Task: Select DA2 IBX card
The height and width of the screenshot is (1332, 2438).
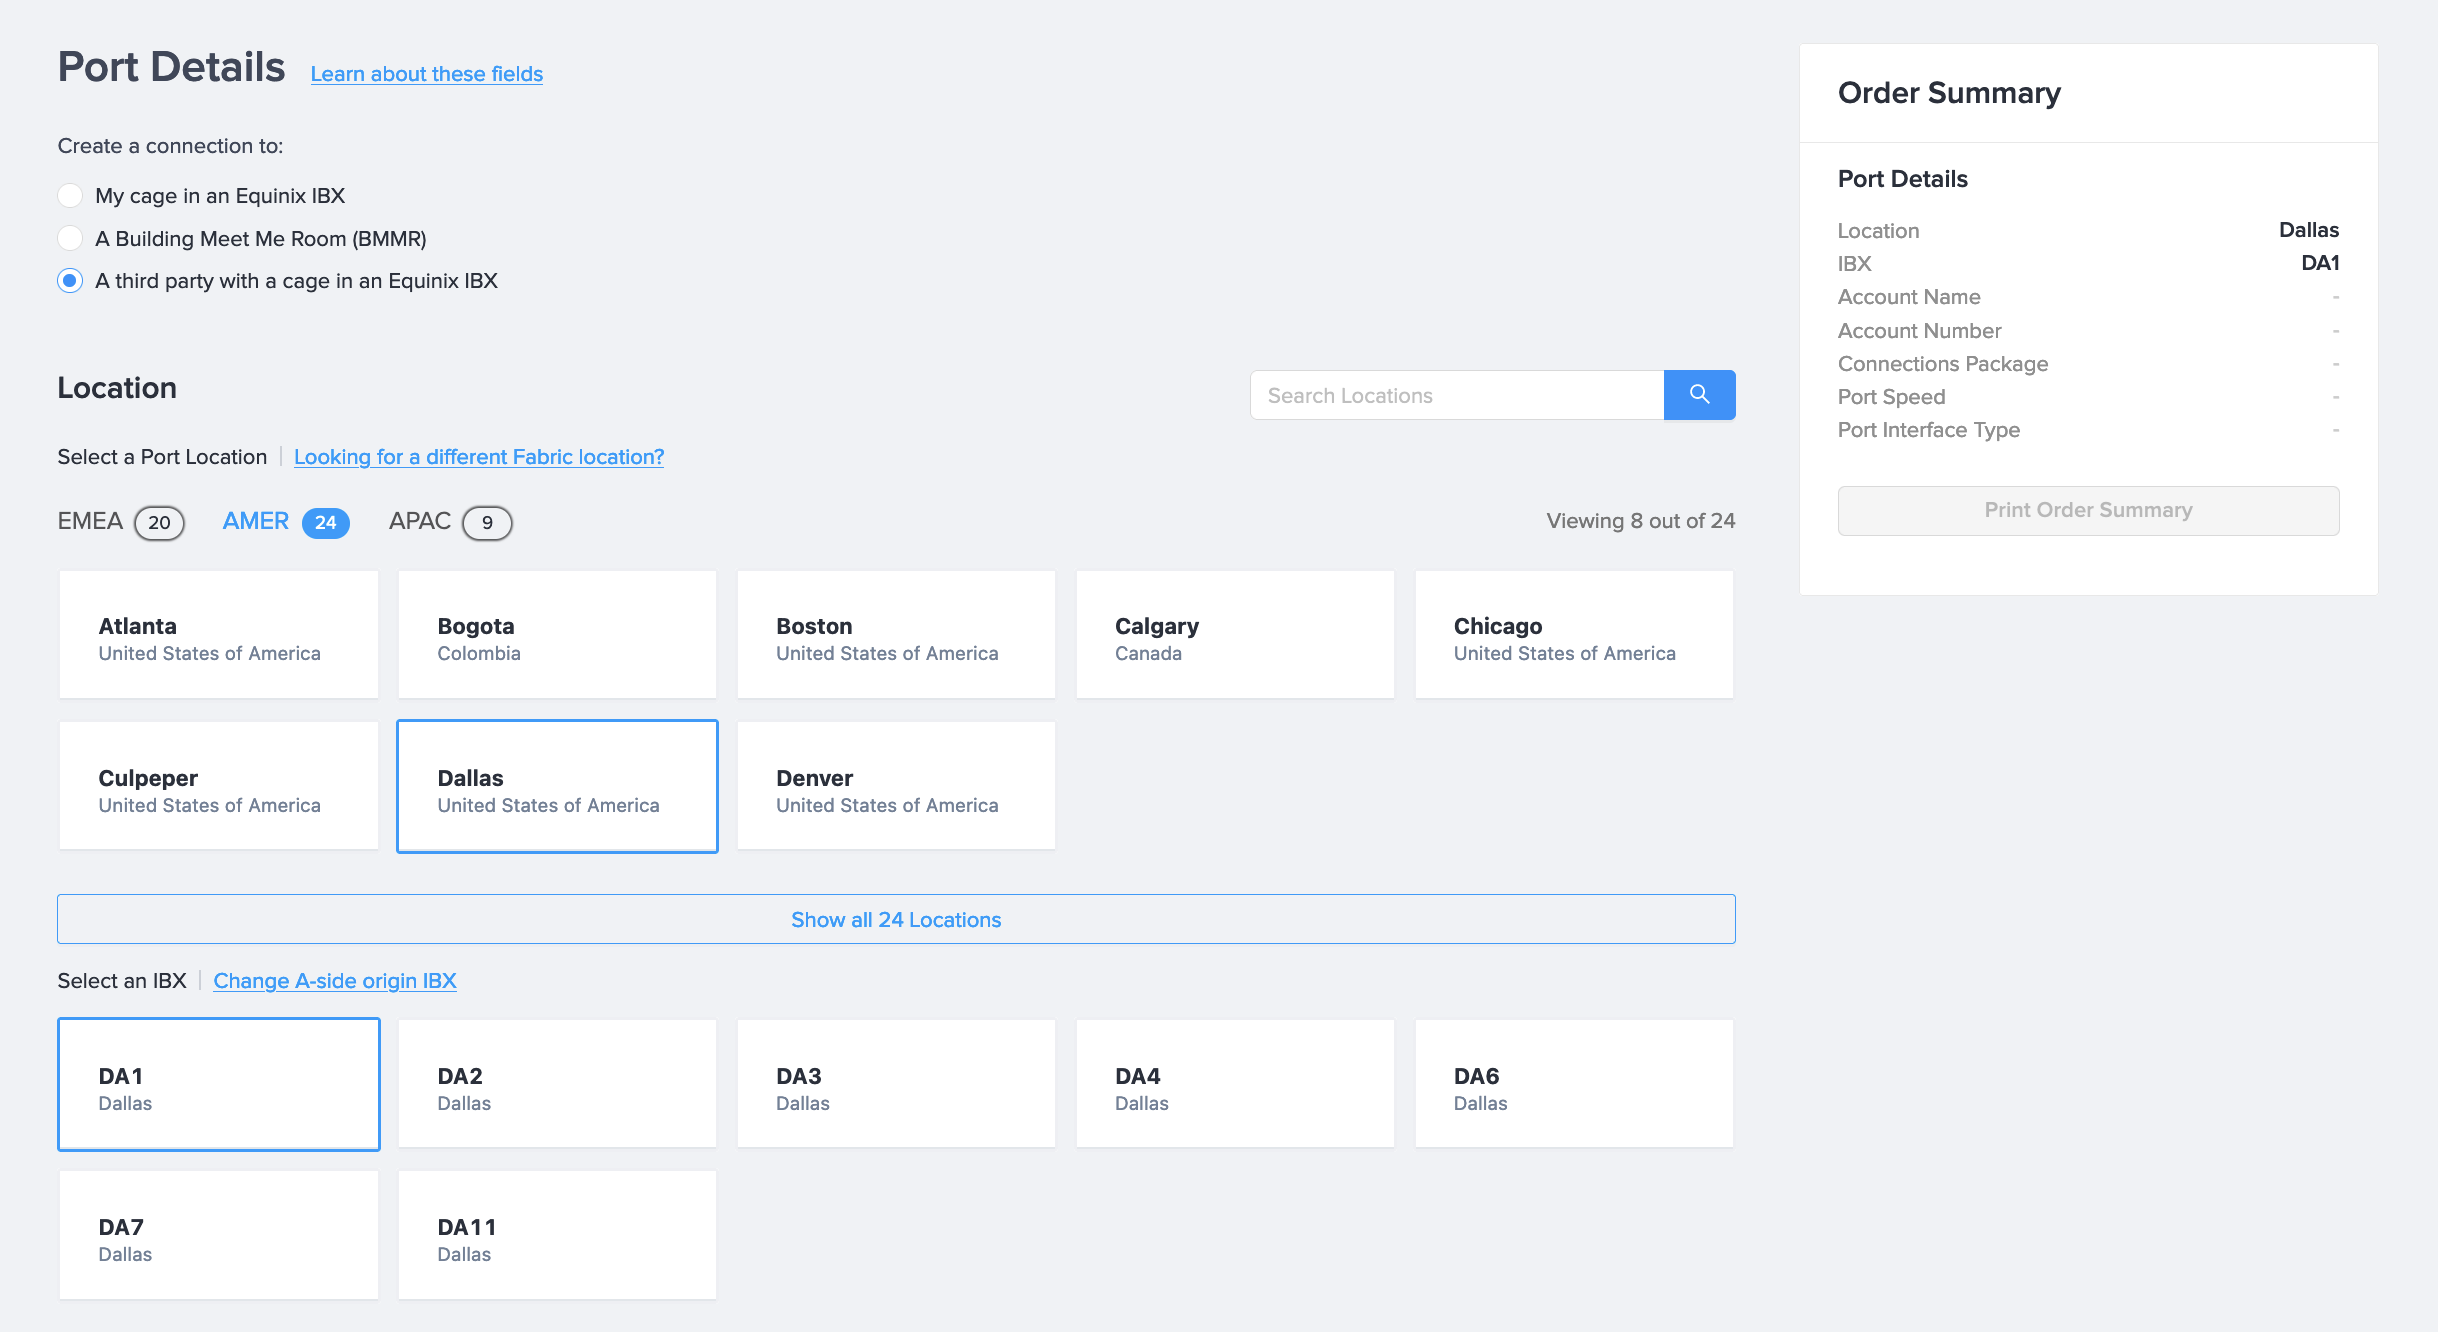Action: pos(558,1085)
